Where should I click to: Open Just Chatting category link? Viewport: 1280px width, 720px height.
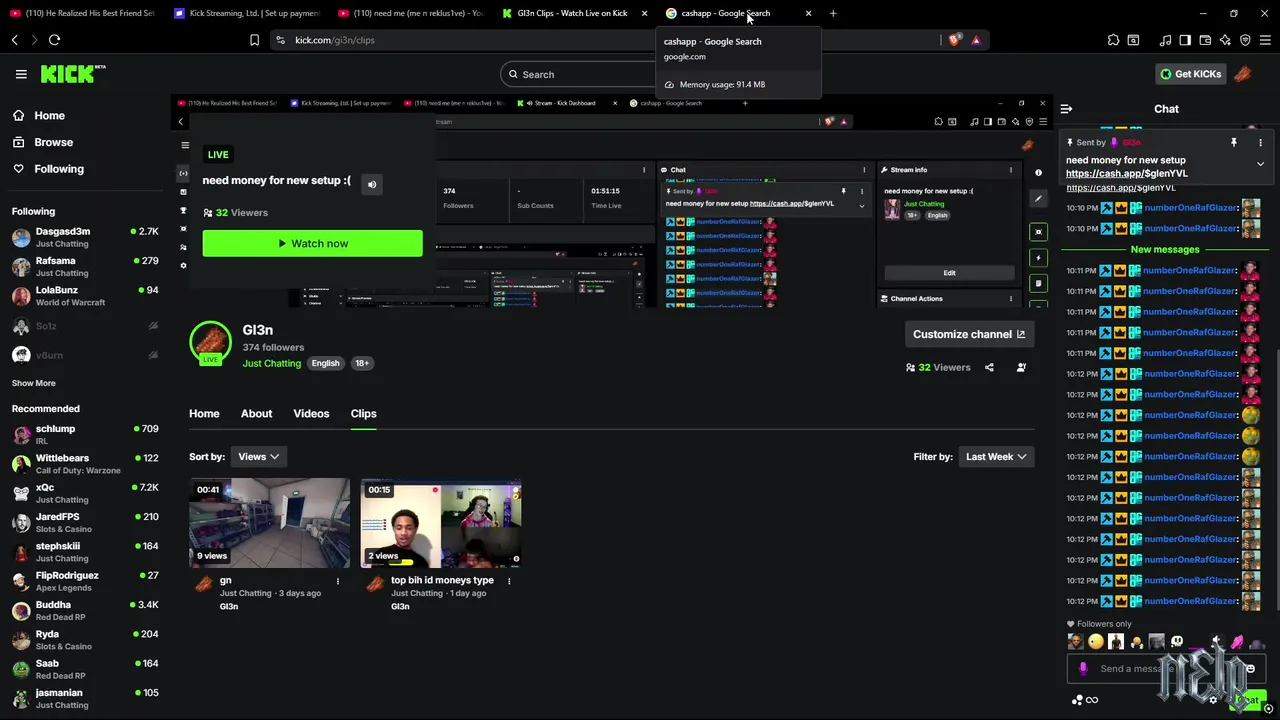click(271, 363)
